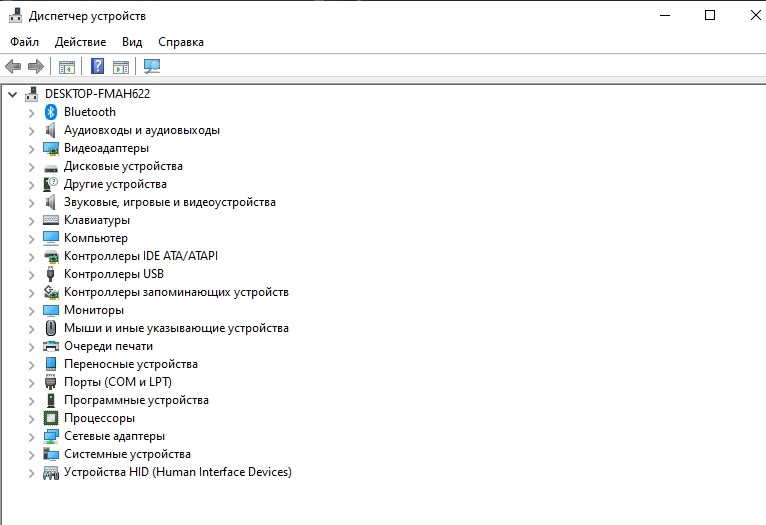Select the Системные устройства text
The width and height of the screenshot is (766, 525).
click(x=128, y=454)
